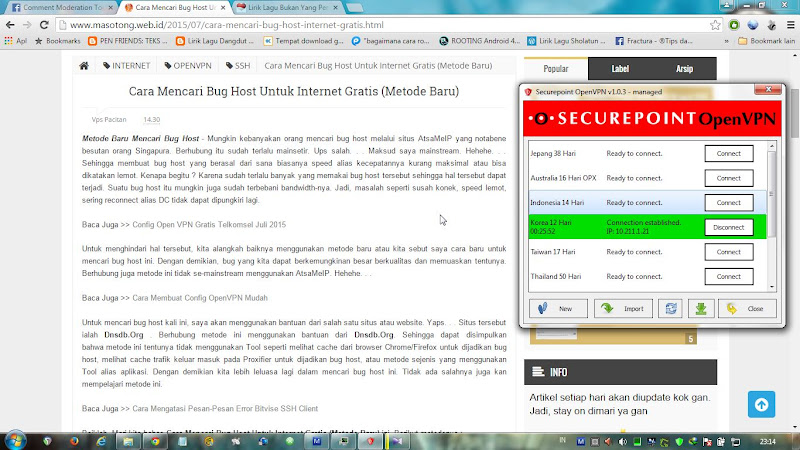Open the Lirik Lagu Dangdut bookmark
The width and height of the screenshot is (800, 450).
pos(215,41)
